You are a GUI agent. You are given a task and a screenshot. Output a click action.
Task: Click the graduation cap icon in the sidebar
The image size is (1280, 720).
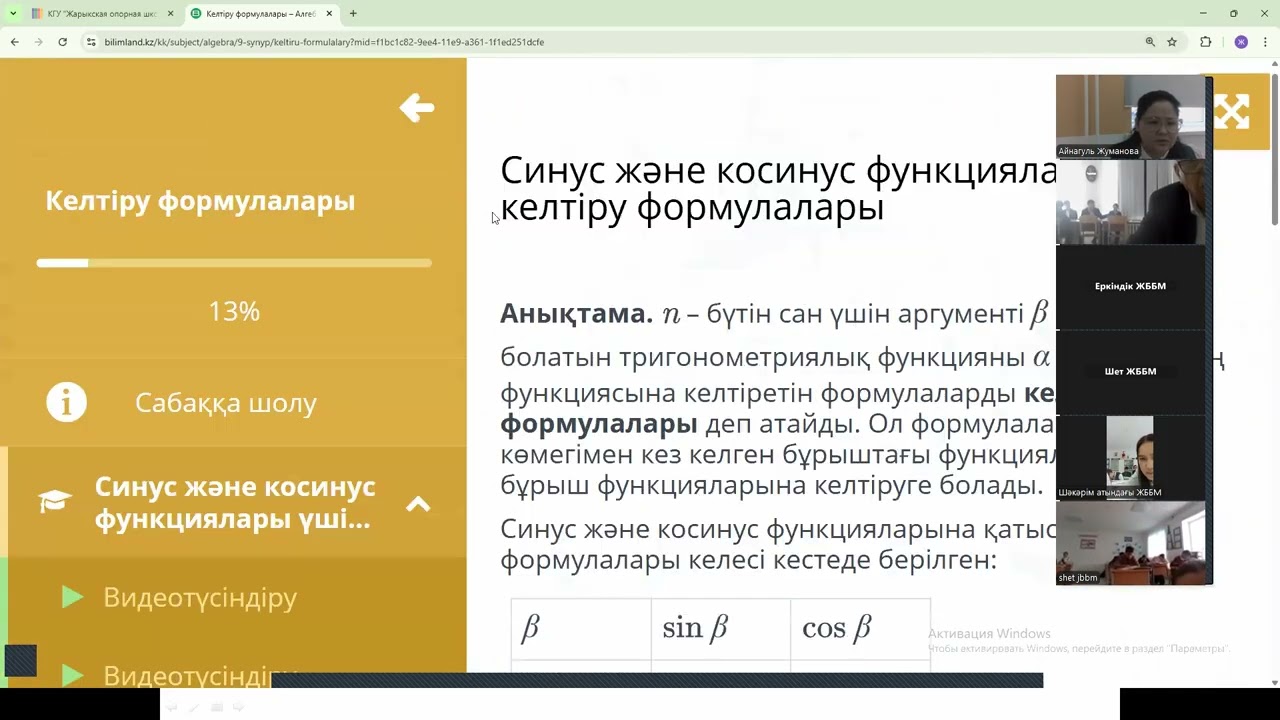[55, 502]
